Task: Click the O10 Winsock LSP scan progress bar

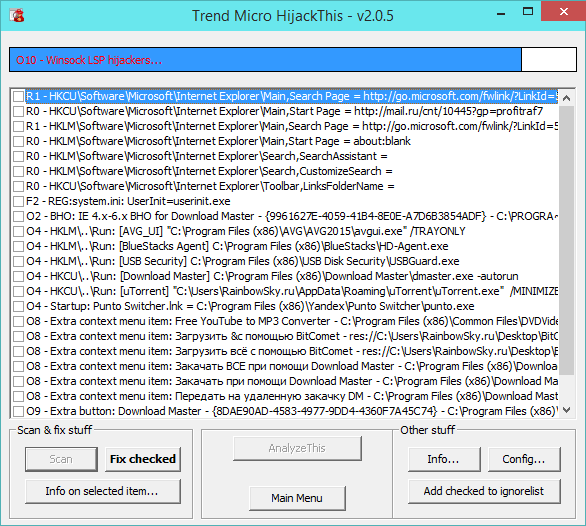Action: 293,60
